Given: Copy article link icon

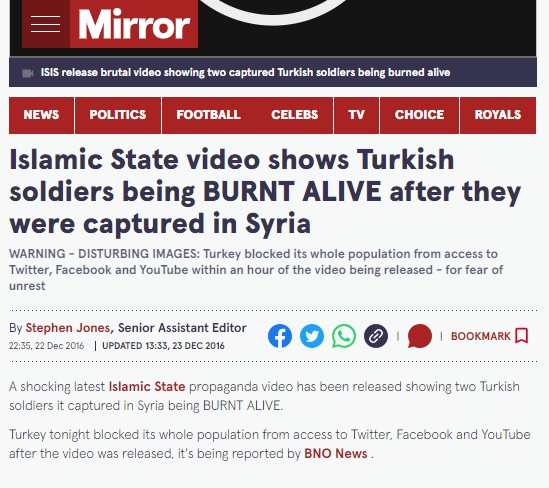Looking at the screenshot, I should (376, 336).
